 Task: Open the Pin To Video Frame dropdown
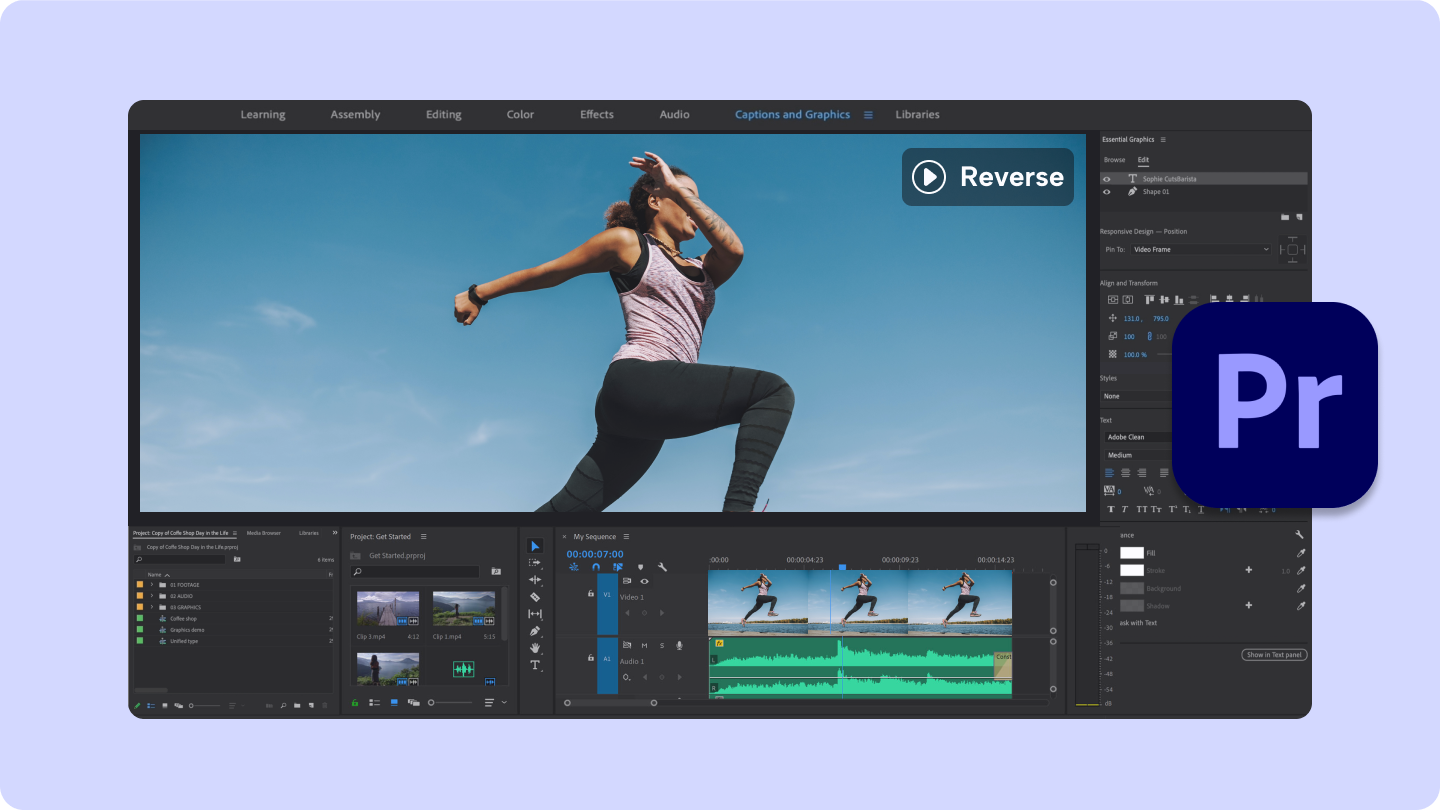click(1200, 249)
